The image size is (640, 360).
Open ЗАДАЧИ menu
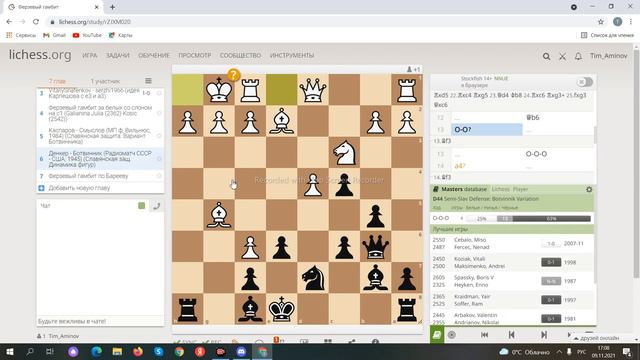[x=118, y=56]
